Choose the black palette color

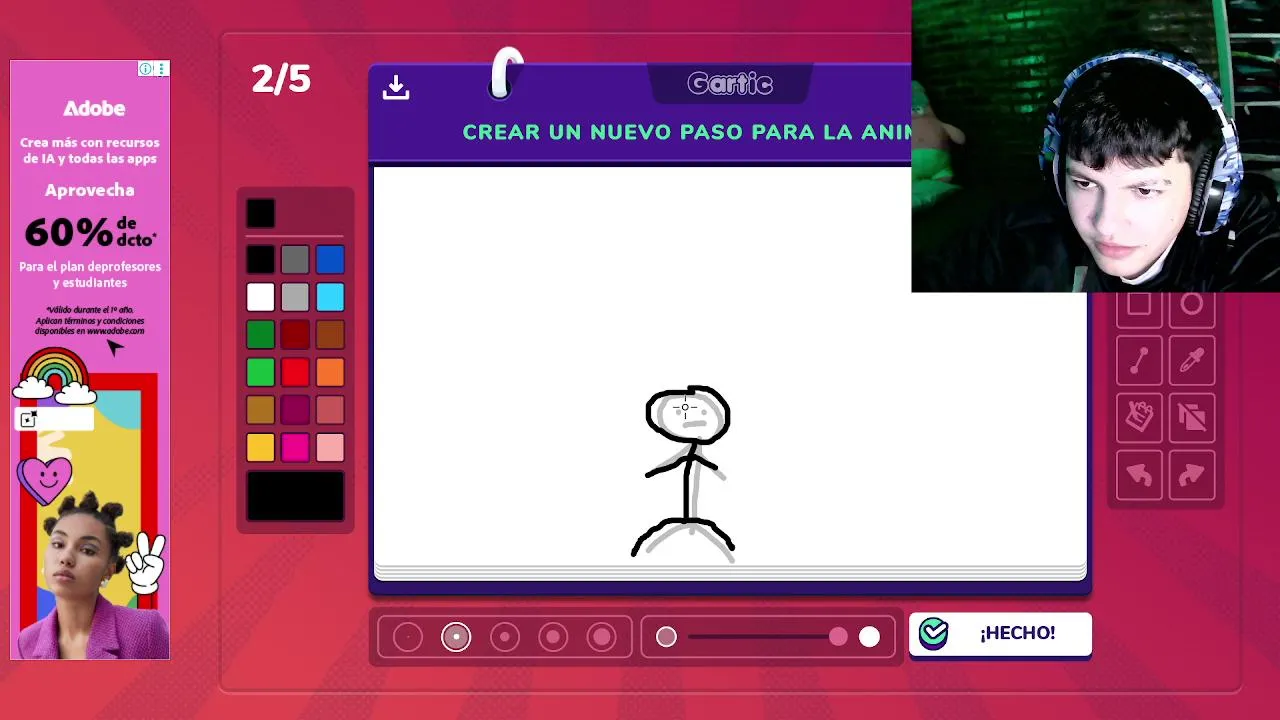[260, 260]
